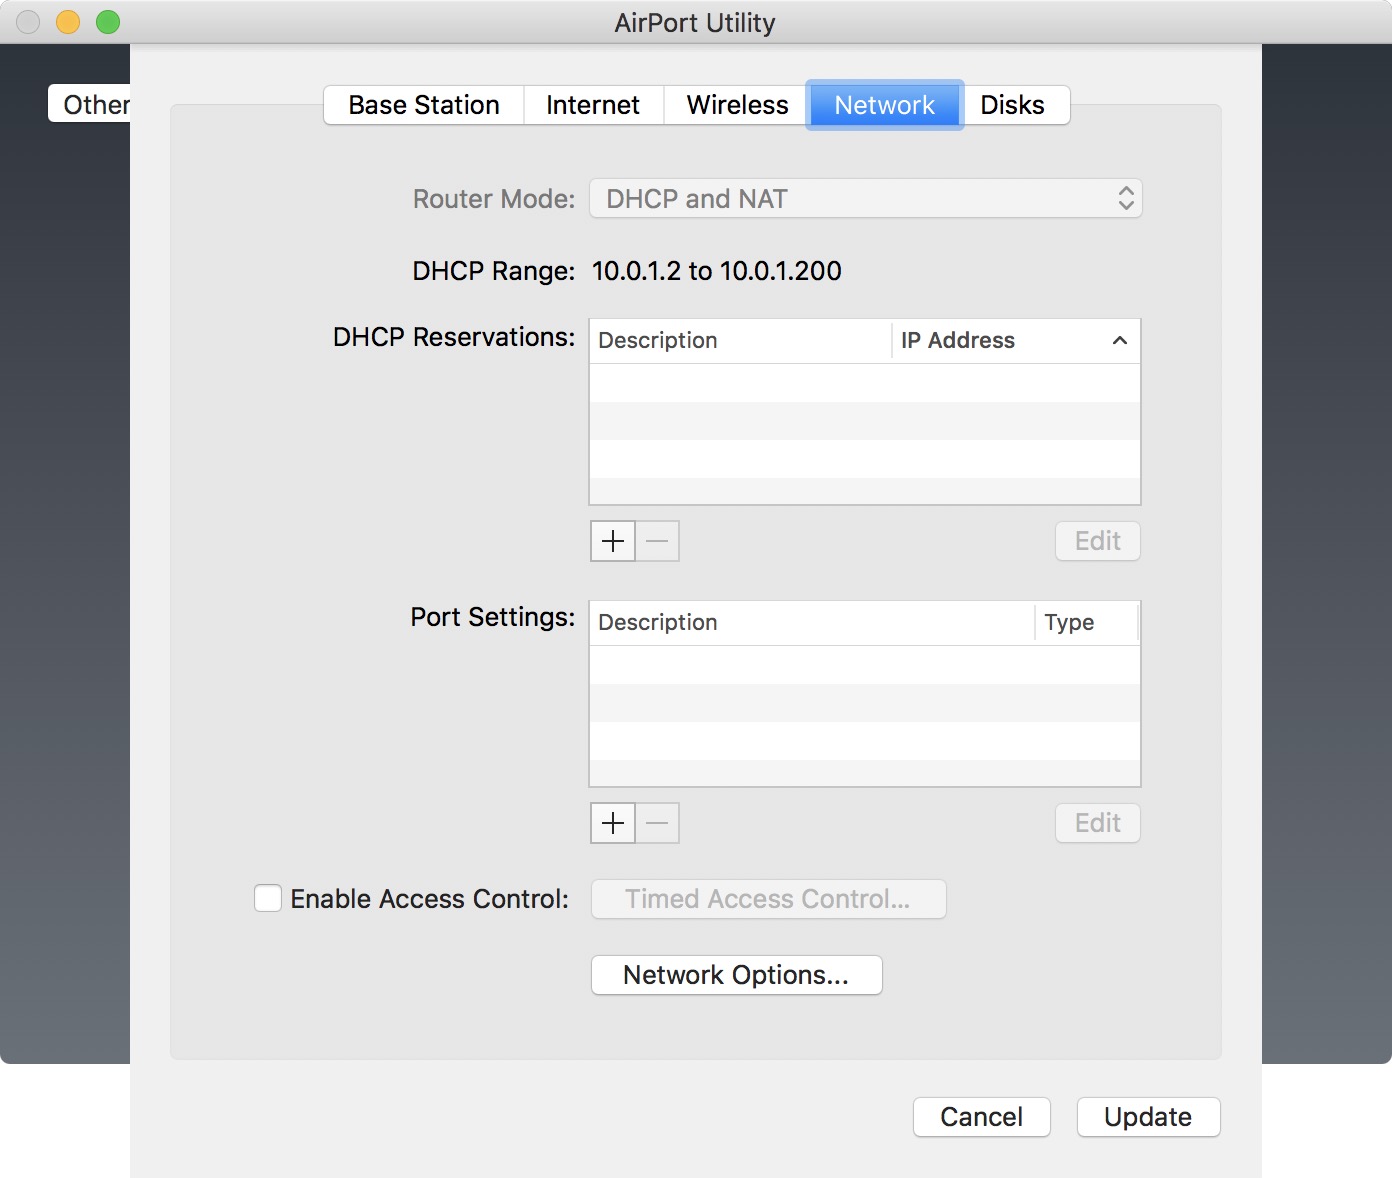This screenshot has width=1392, height=1178.
Task: Click Update to apply settings
Action: click(1148, 1117)
